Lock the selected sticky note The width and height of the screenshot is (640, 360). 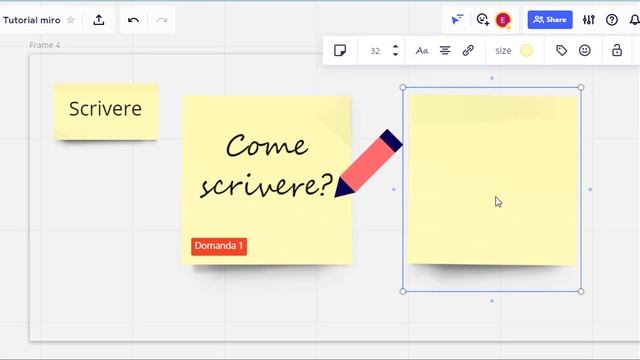tap(617, 51)
